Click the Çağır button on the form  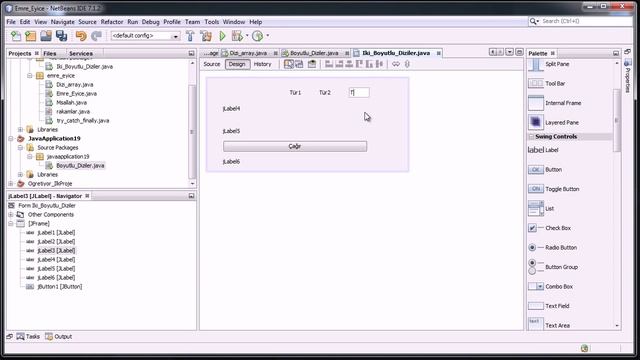295,146
